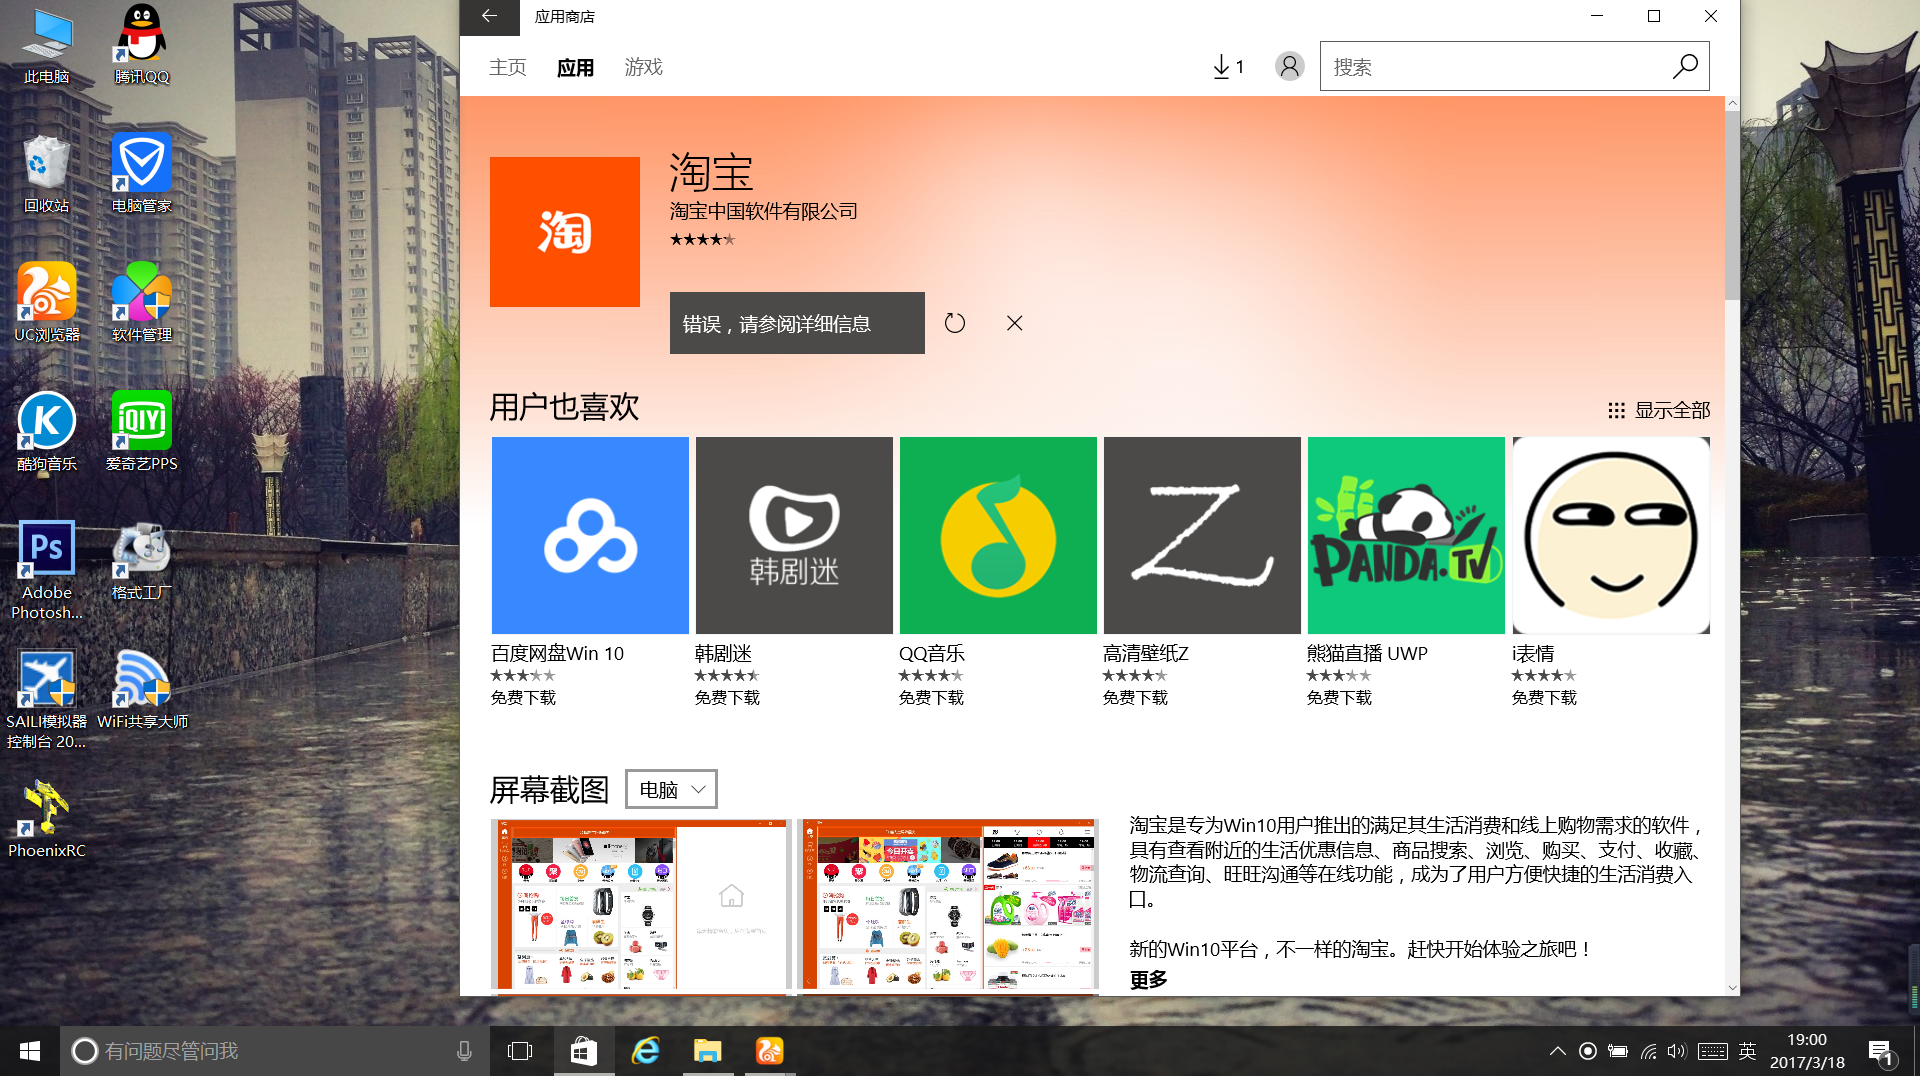1920x1076 pixels.
Task: Show hidden tray icons chevron
Action: click(1557, 1051)
